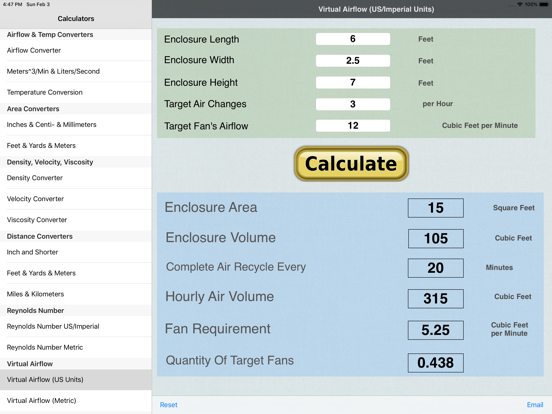Image resolution: width=552 pixels, height=414 pixels.
Task: Click the 4:47 PM clock in status bar
Action: (x=13, y=4)
